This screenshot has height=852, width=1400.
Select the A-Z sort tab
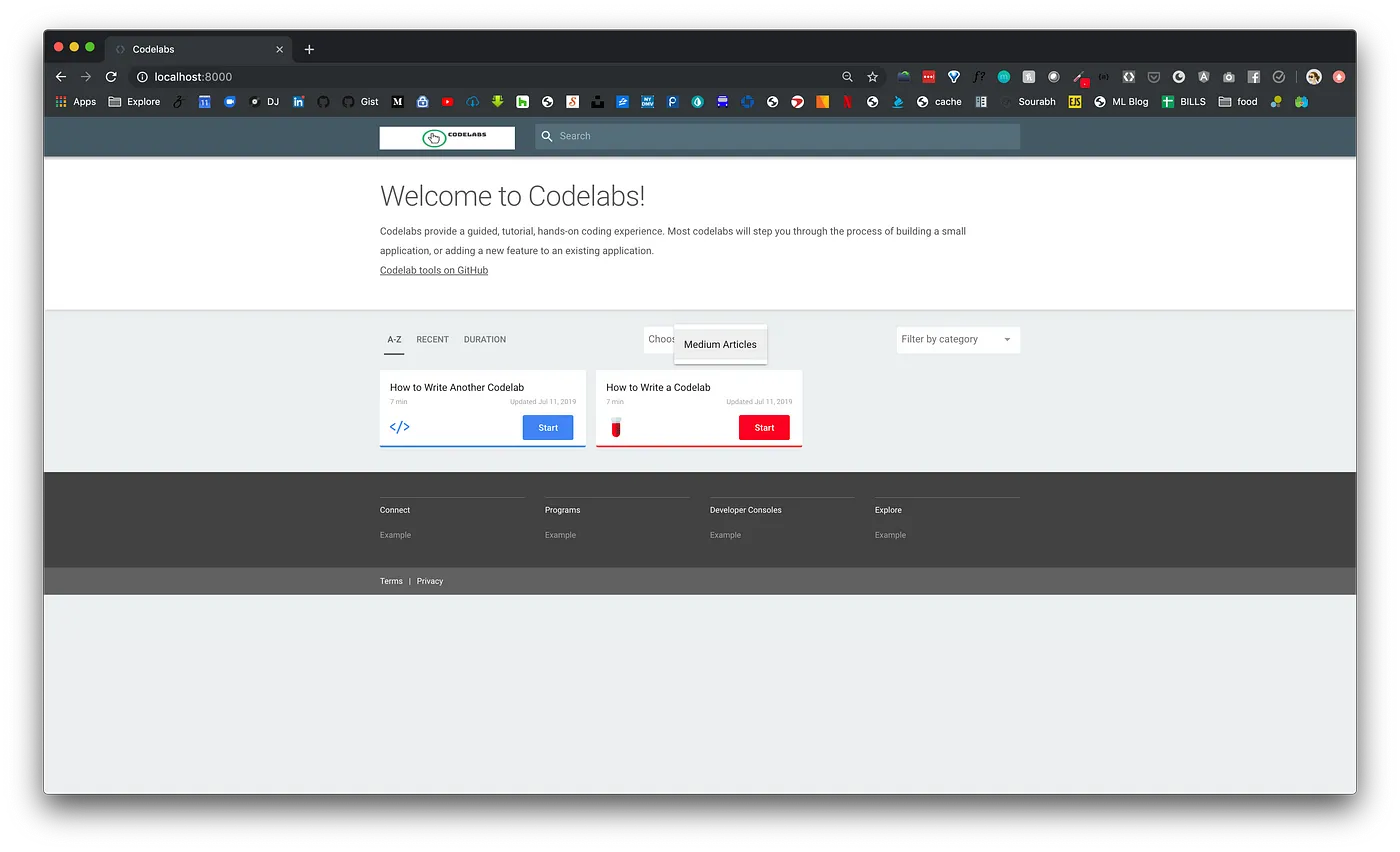click(394, 340)
